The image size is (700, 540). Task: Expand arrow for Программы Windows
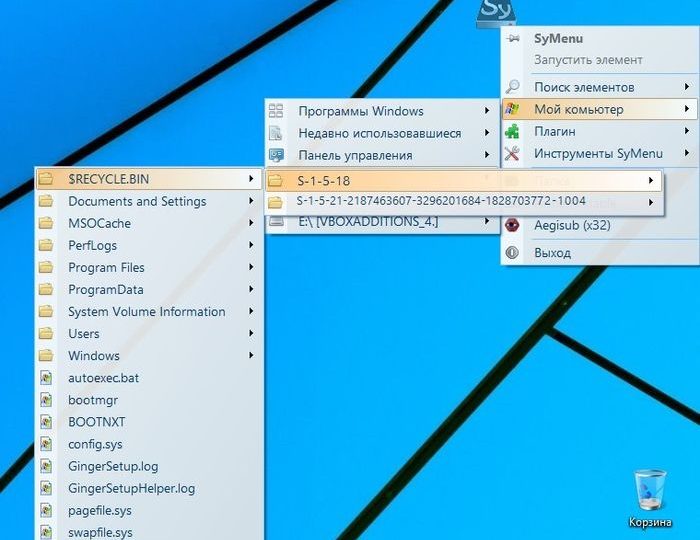(x=487, y=111)
